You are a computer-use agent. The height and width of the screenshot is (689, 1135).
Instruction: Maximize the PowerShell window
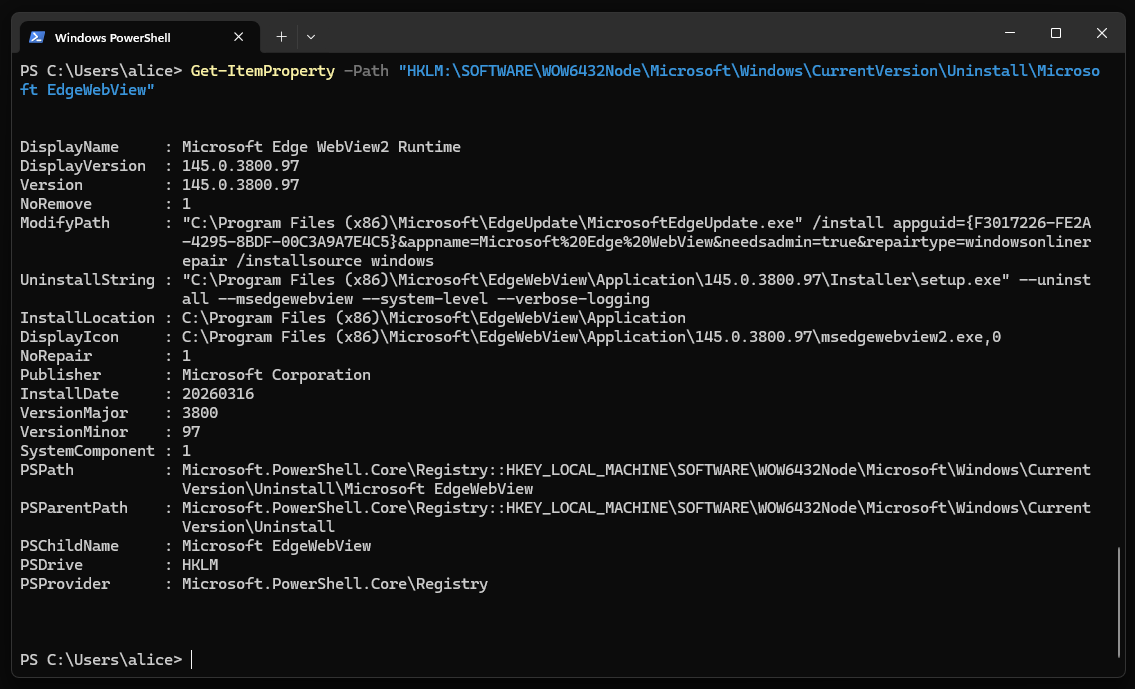(1055, 33)
